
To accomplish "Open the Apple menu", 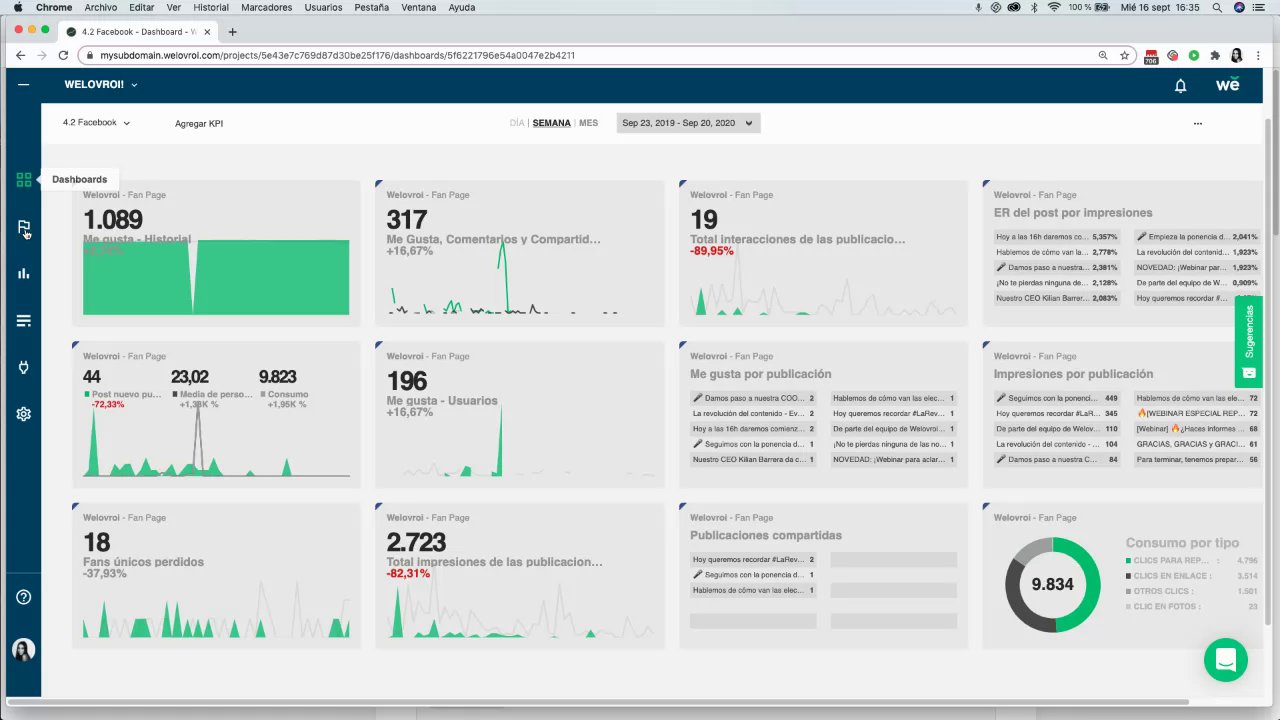I will 18,7.
